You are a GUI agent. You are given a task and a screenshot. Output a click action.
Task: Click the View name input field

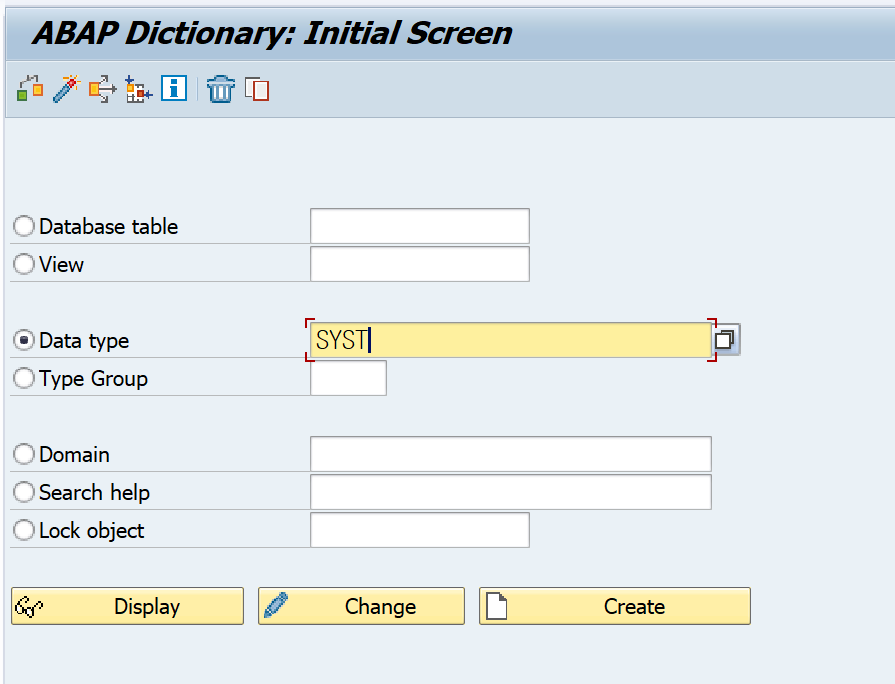tap(420, 264)
